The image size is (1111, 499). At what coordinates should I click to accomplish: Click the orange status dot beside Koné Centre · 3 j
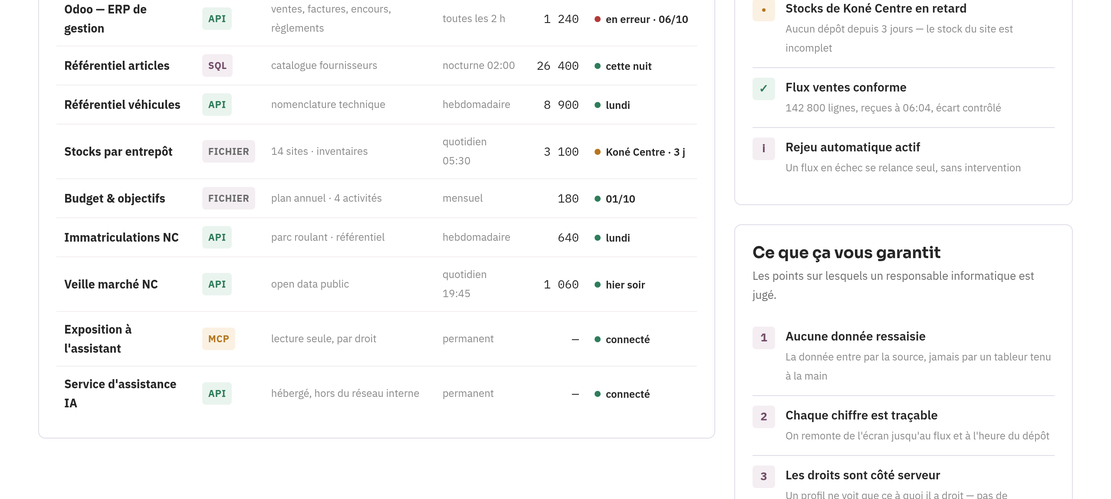point(597,152)
